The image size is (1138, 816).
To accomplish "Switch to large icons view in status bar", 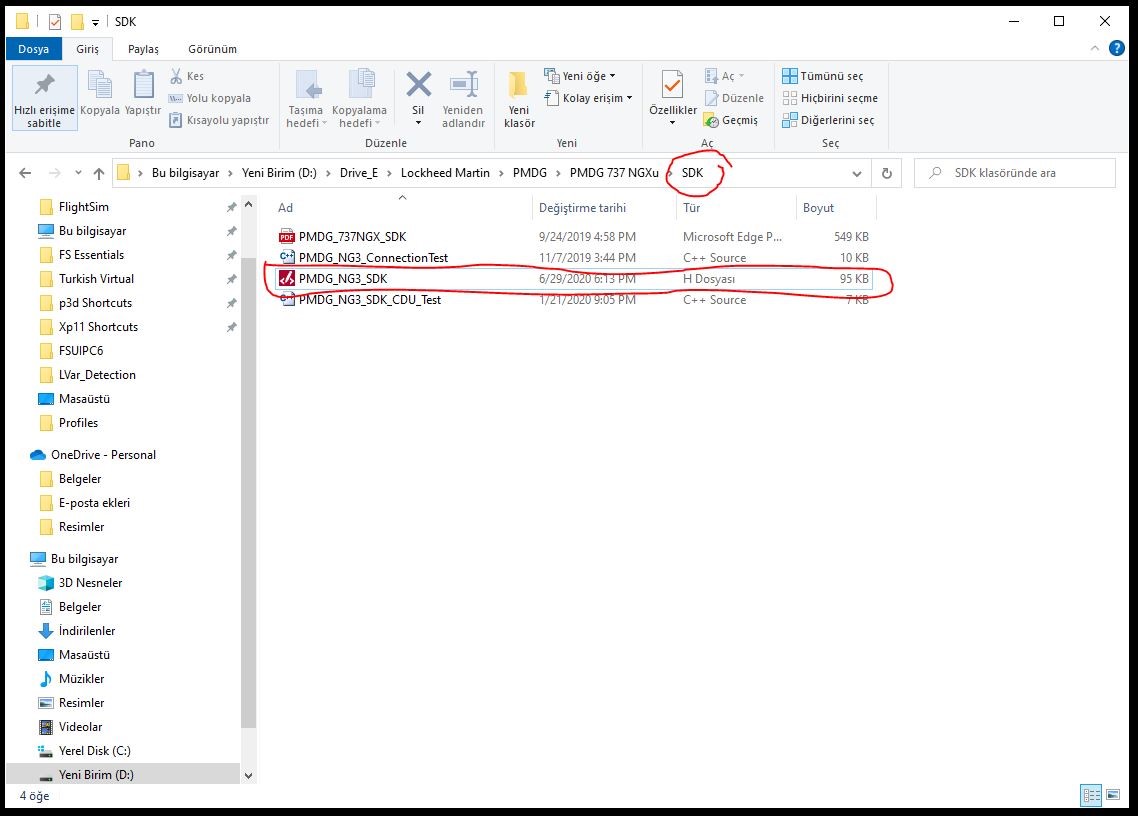I will (1113, 796).
